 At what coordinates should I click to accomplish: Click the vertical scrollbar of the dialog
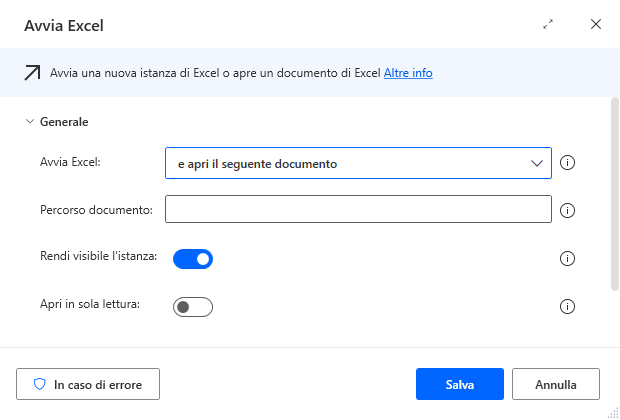(x=614, y=194)
